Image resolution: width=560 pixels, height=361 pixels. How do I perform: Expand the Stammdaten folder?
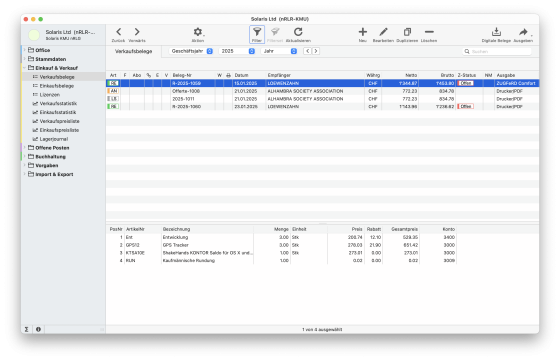click(25, 59)
